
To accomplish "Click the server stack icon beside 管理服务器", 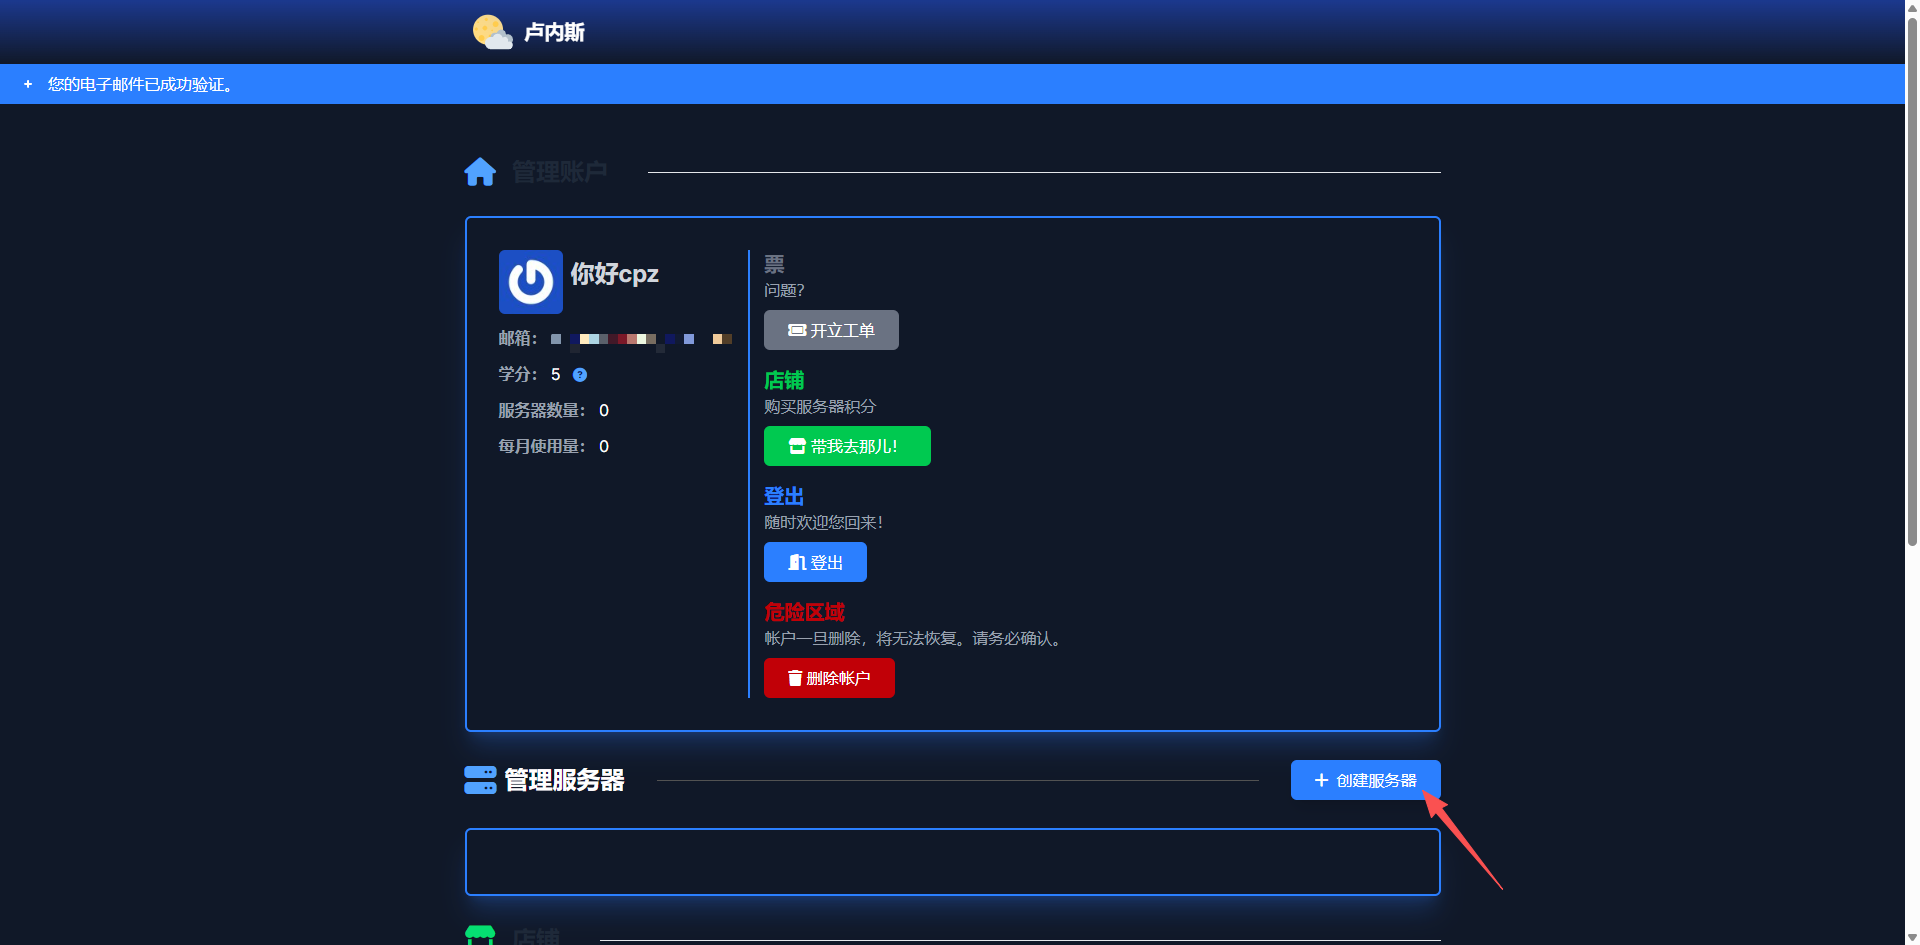I will click(x=480, y=780).
